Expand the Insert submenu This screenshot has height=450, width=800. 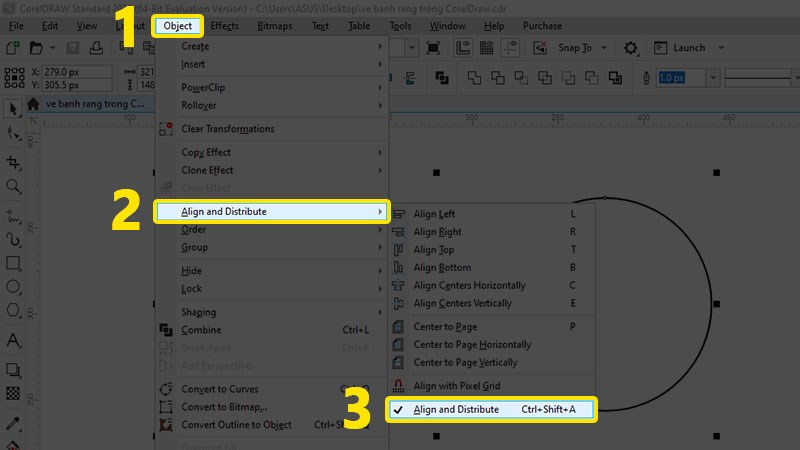[x=272, y=64]
